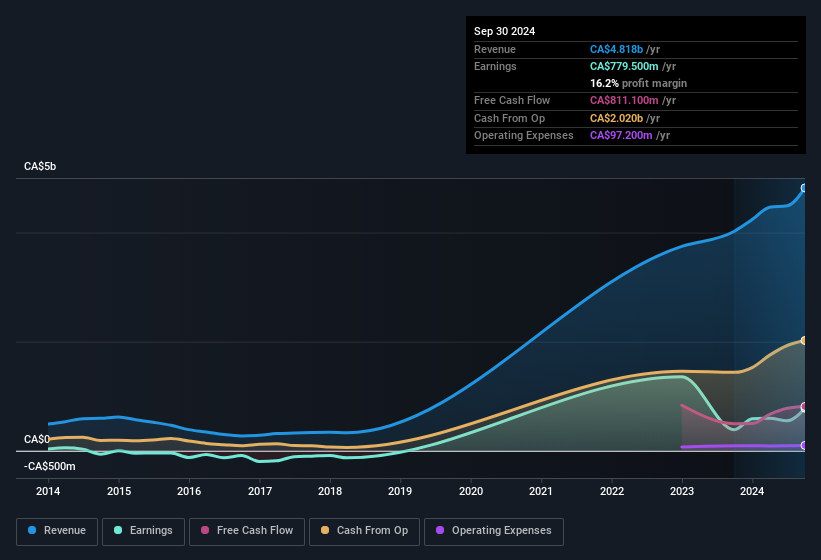This screenshot has height=560, width=821.
Task: Toggle the Revenue legend button
Action: [57, 532]
